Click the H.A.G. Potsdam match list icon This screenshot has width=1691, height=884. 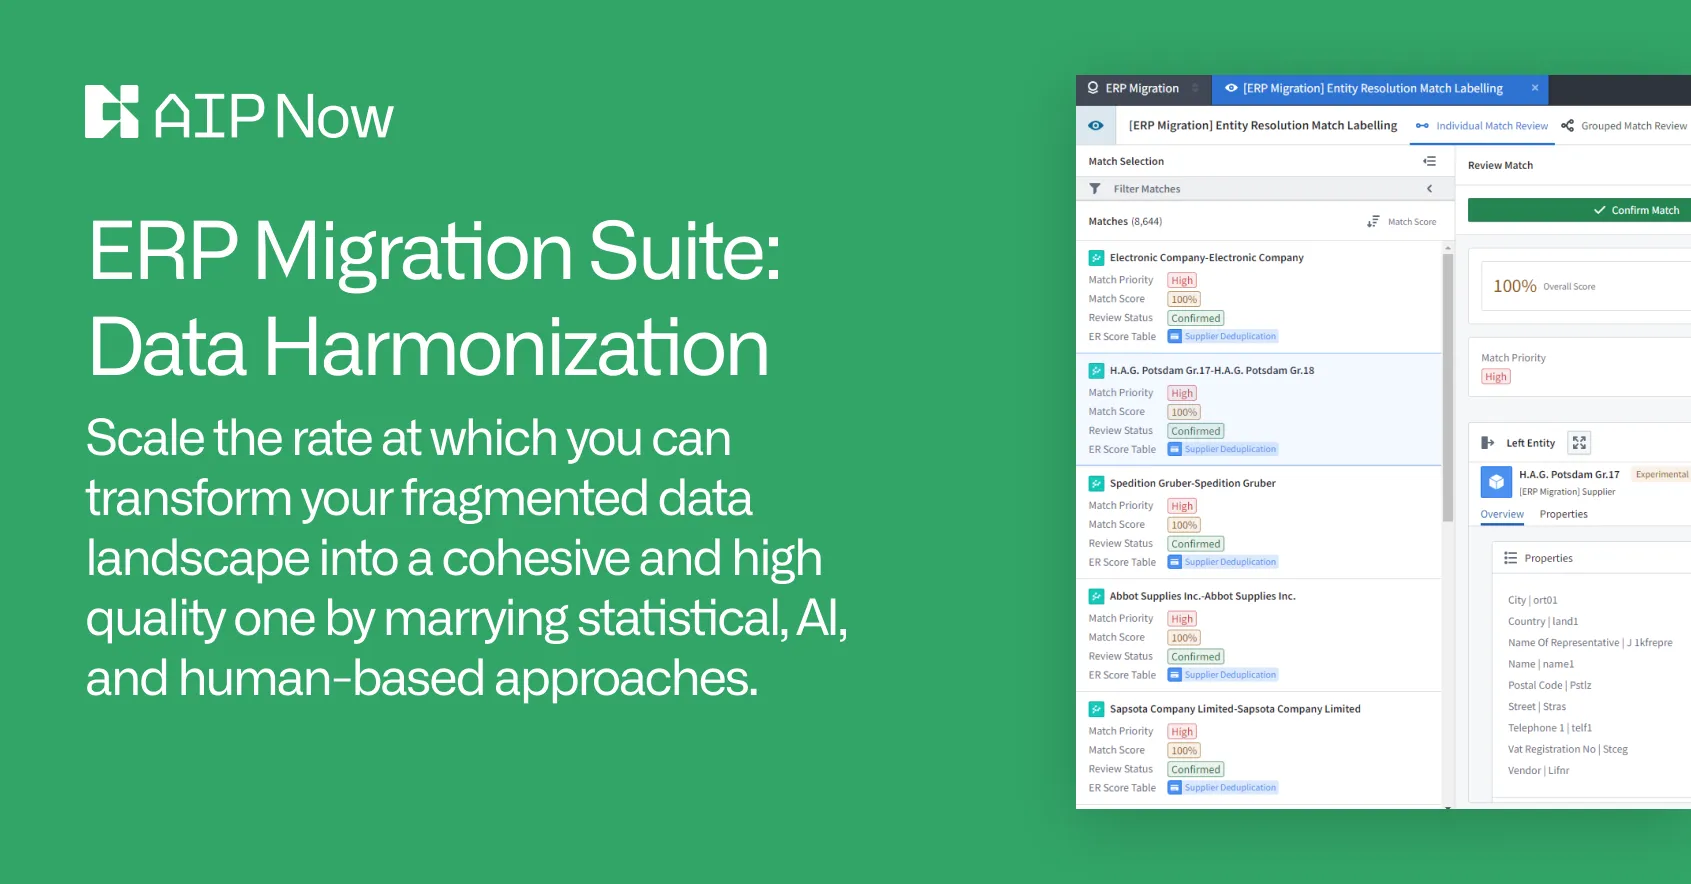(1096, 371)
